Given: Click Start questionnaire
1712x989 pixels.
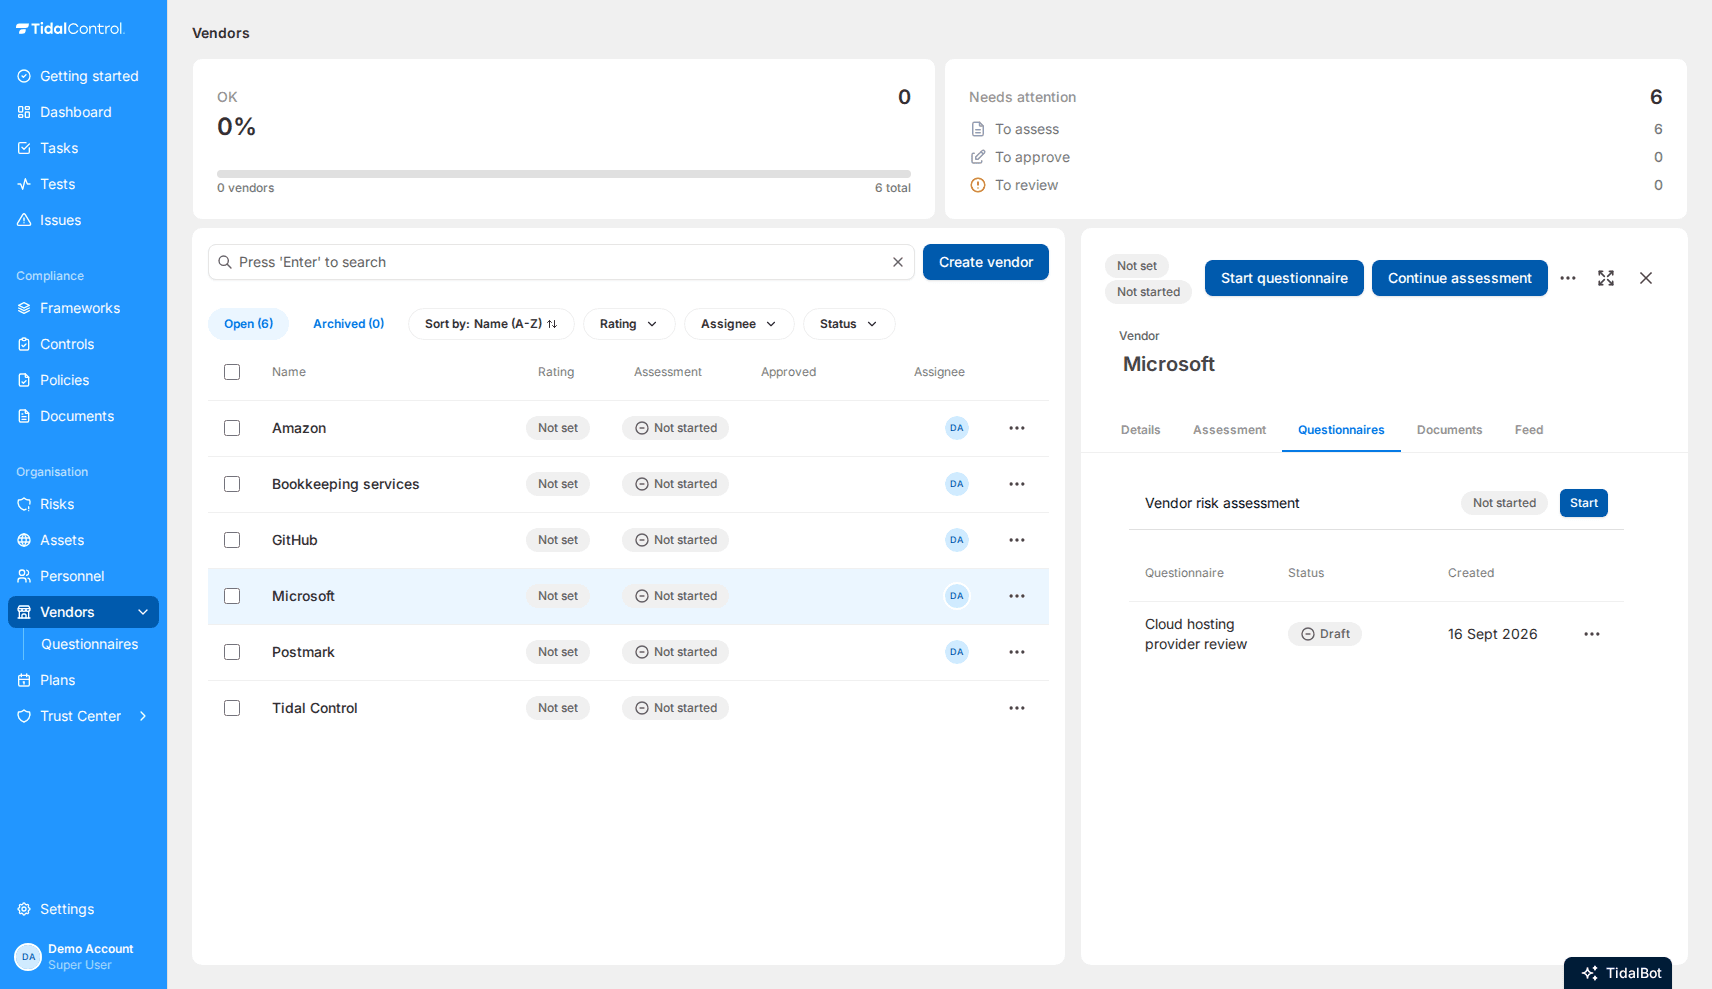Looking at the screenshot, I should (1284, 278).
